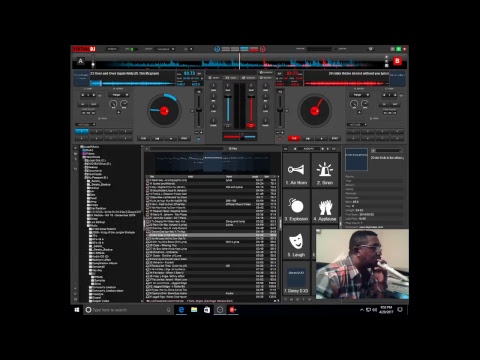This screenshot has height=360, width=480.
Task: Click the deck B play button
Action: coord(321,138)
